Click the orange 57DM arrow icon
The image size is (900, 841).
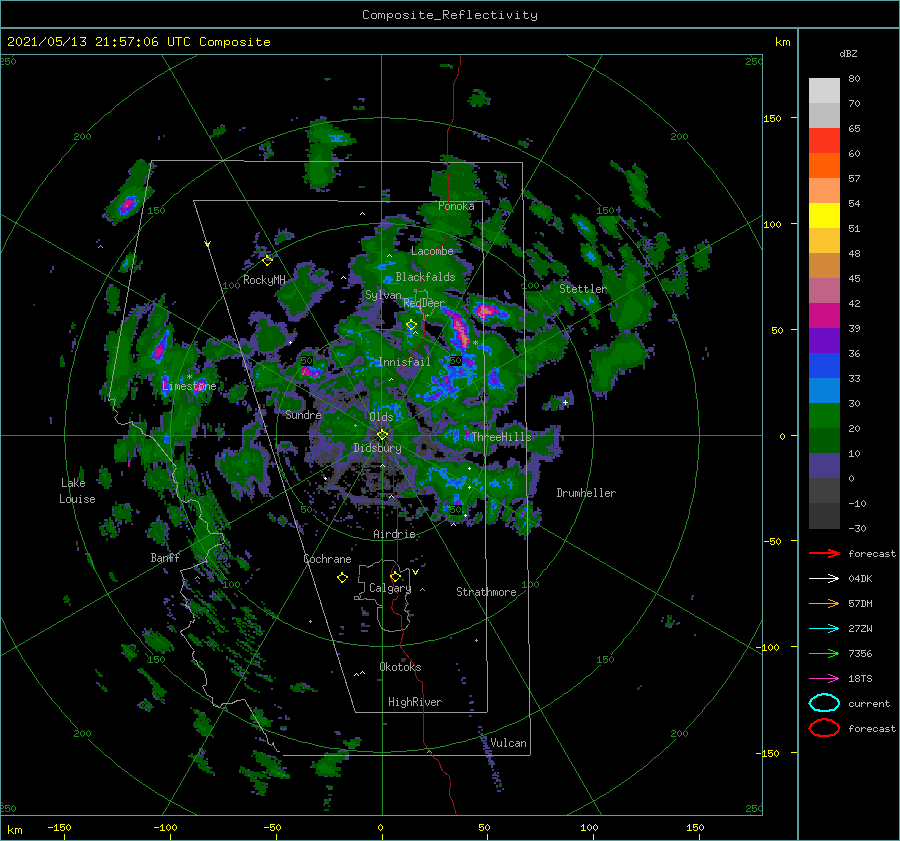pos(824,603)
